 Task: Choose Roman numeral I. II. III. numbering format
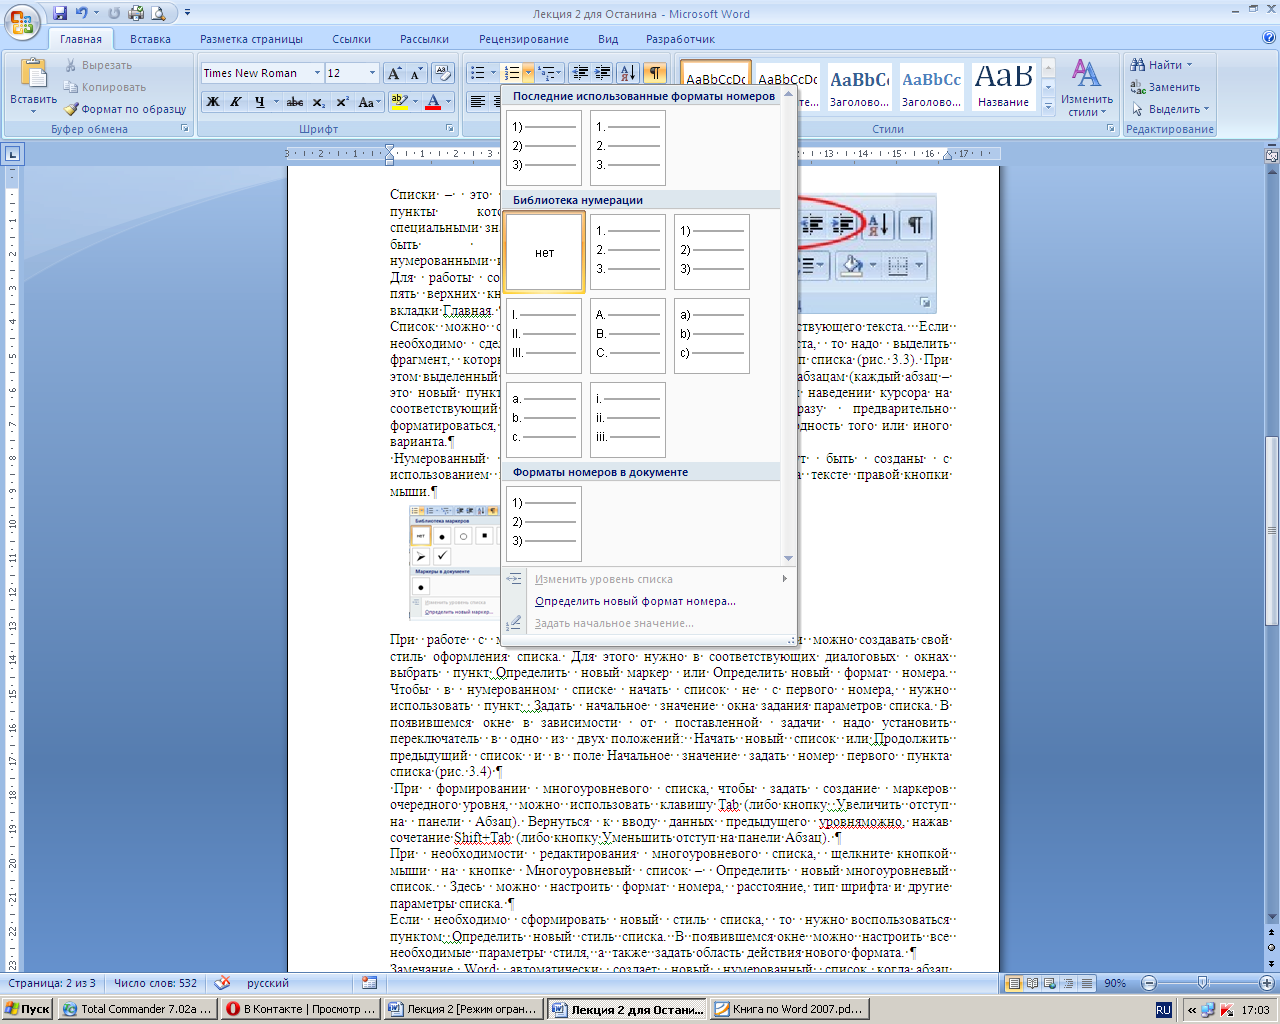544,336
